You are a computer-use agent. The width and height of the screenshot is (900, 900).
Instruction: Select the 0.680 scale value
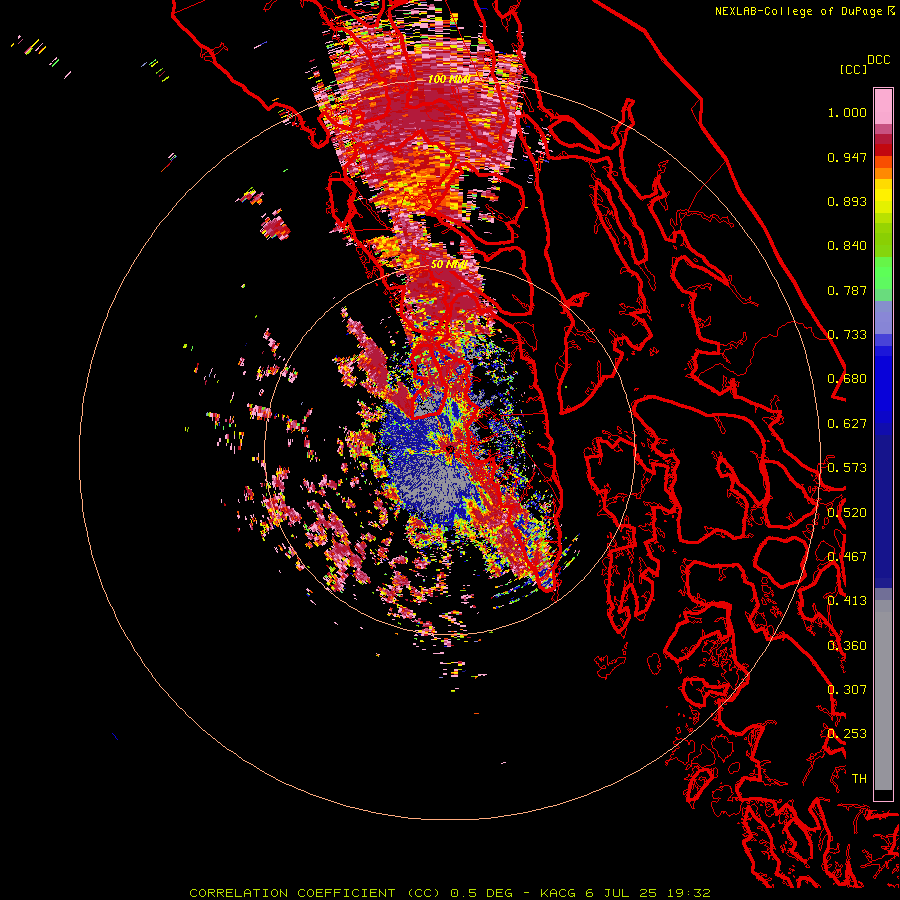(x=847, y=379)
